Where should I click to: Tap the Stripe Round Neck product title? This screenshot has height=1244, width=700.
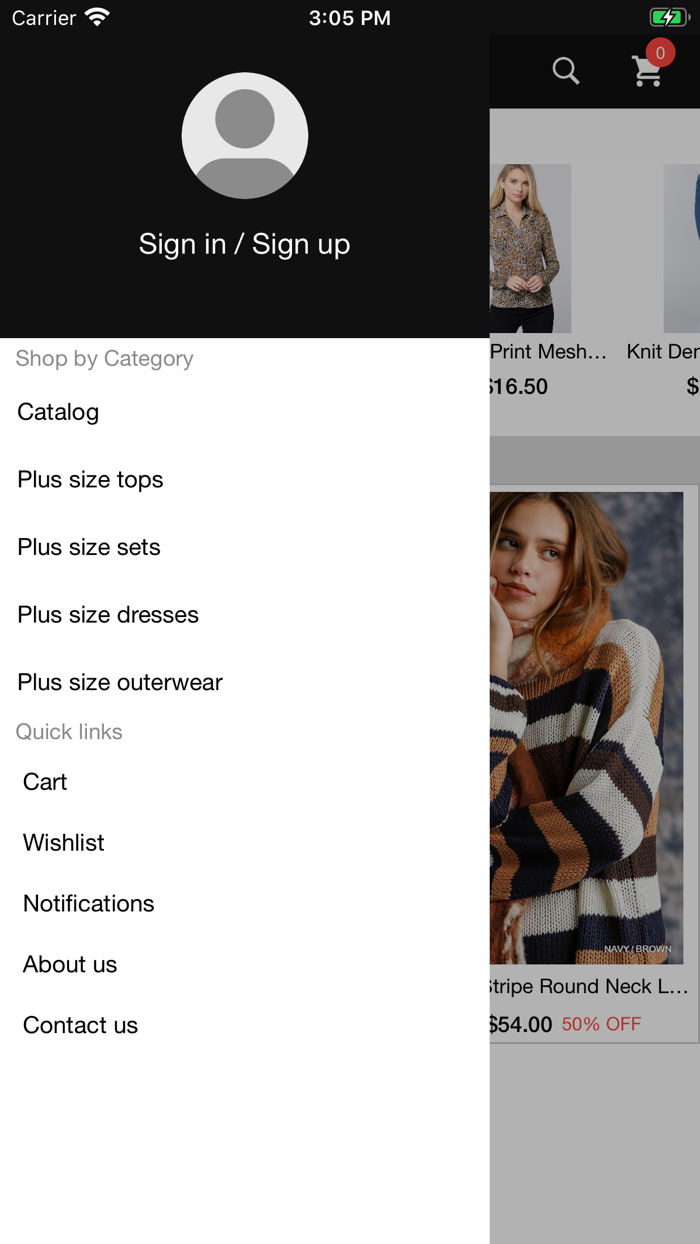click(x=590, y=987)
